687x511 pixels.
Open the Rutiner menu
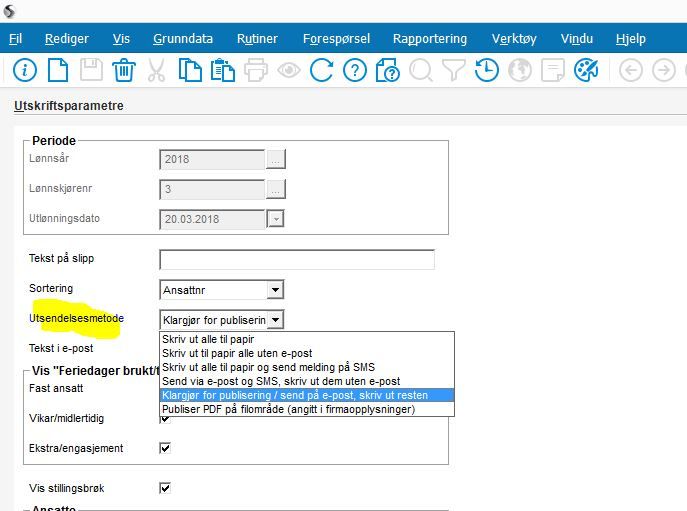(x=257, y=39)
